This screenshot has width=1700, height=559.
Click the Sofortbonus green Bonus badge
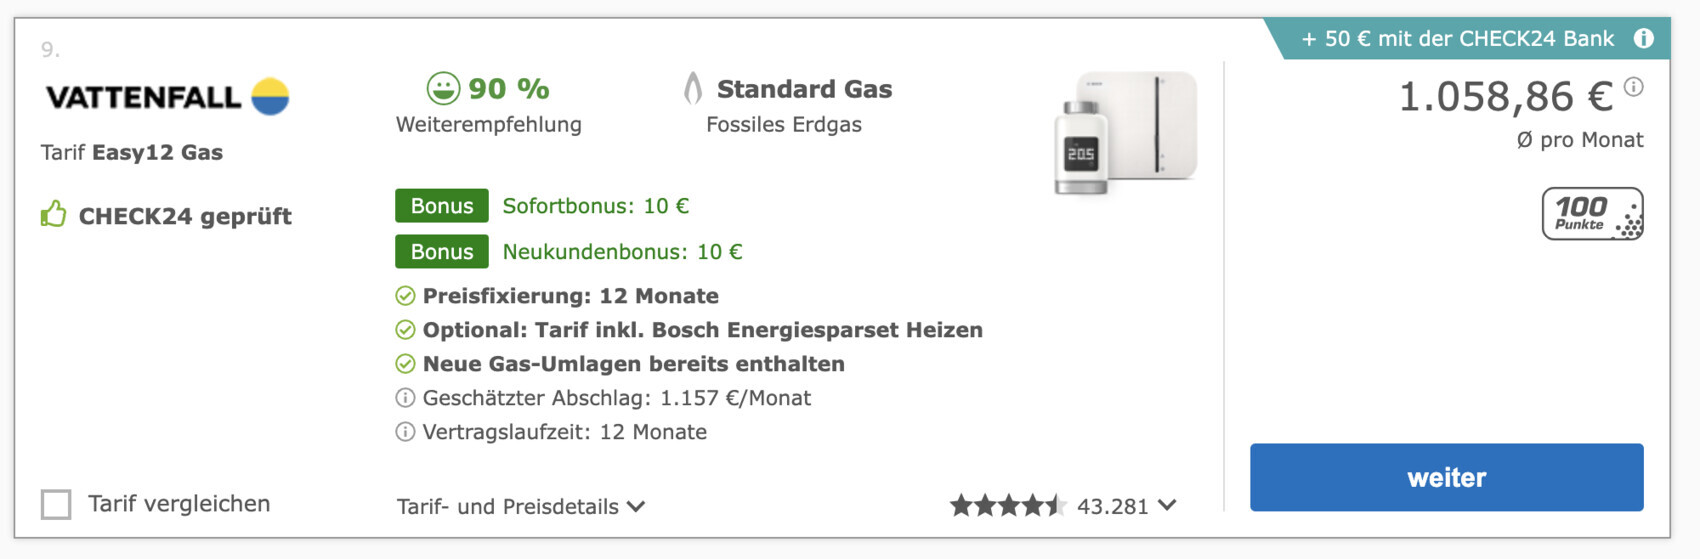click(441, 206)
